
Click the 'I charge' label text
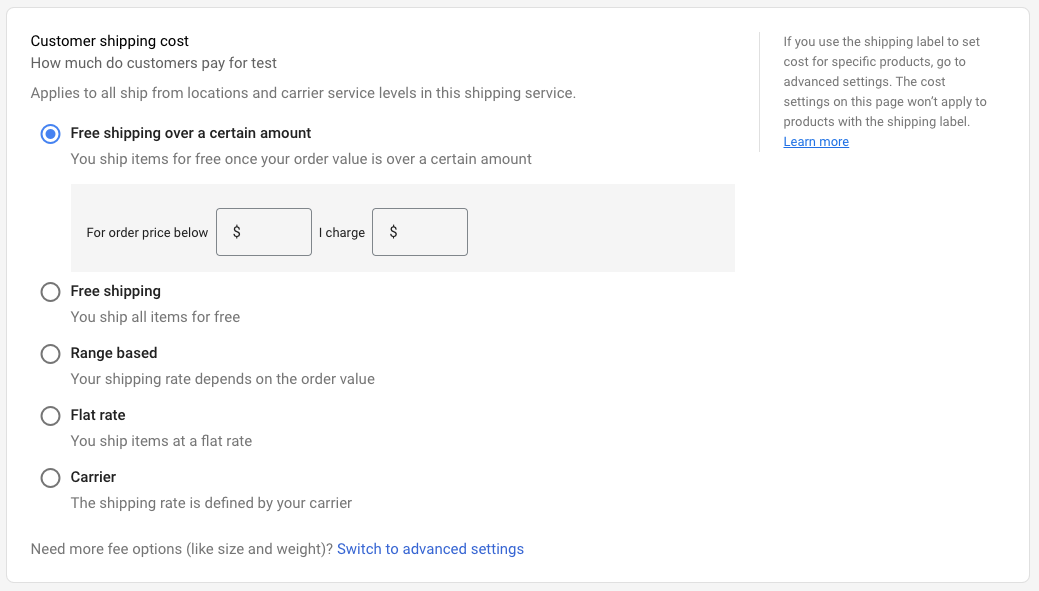(342, 233)
